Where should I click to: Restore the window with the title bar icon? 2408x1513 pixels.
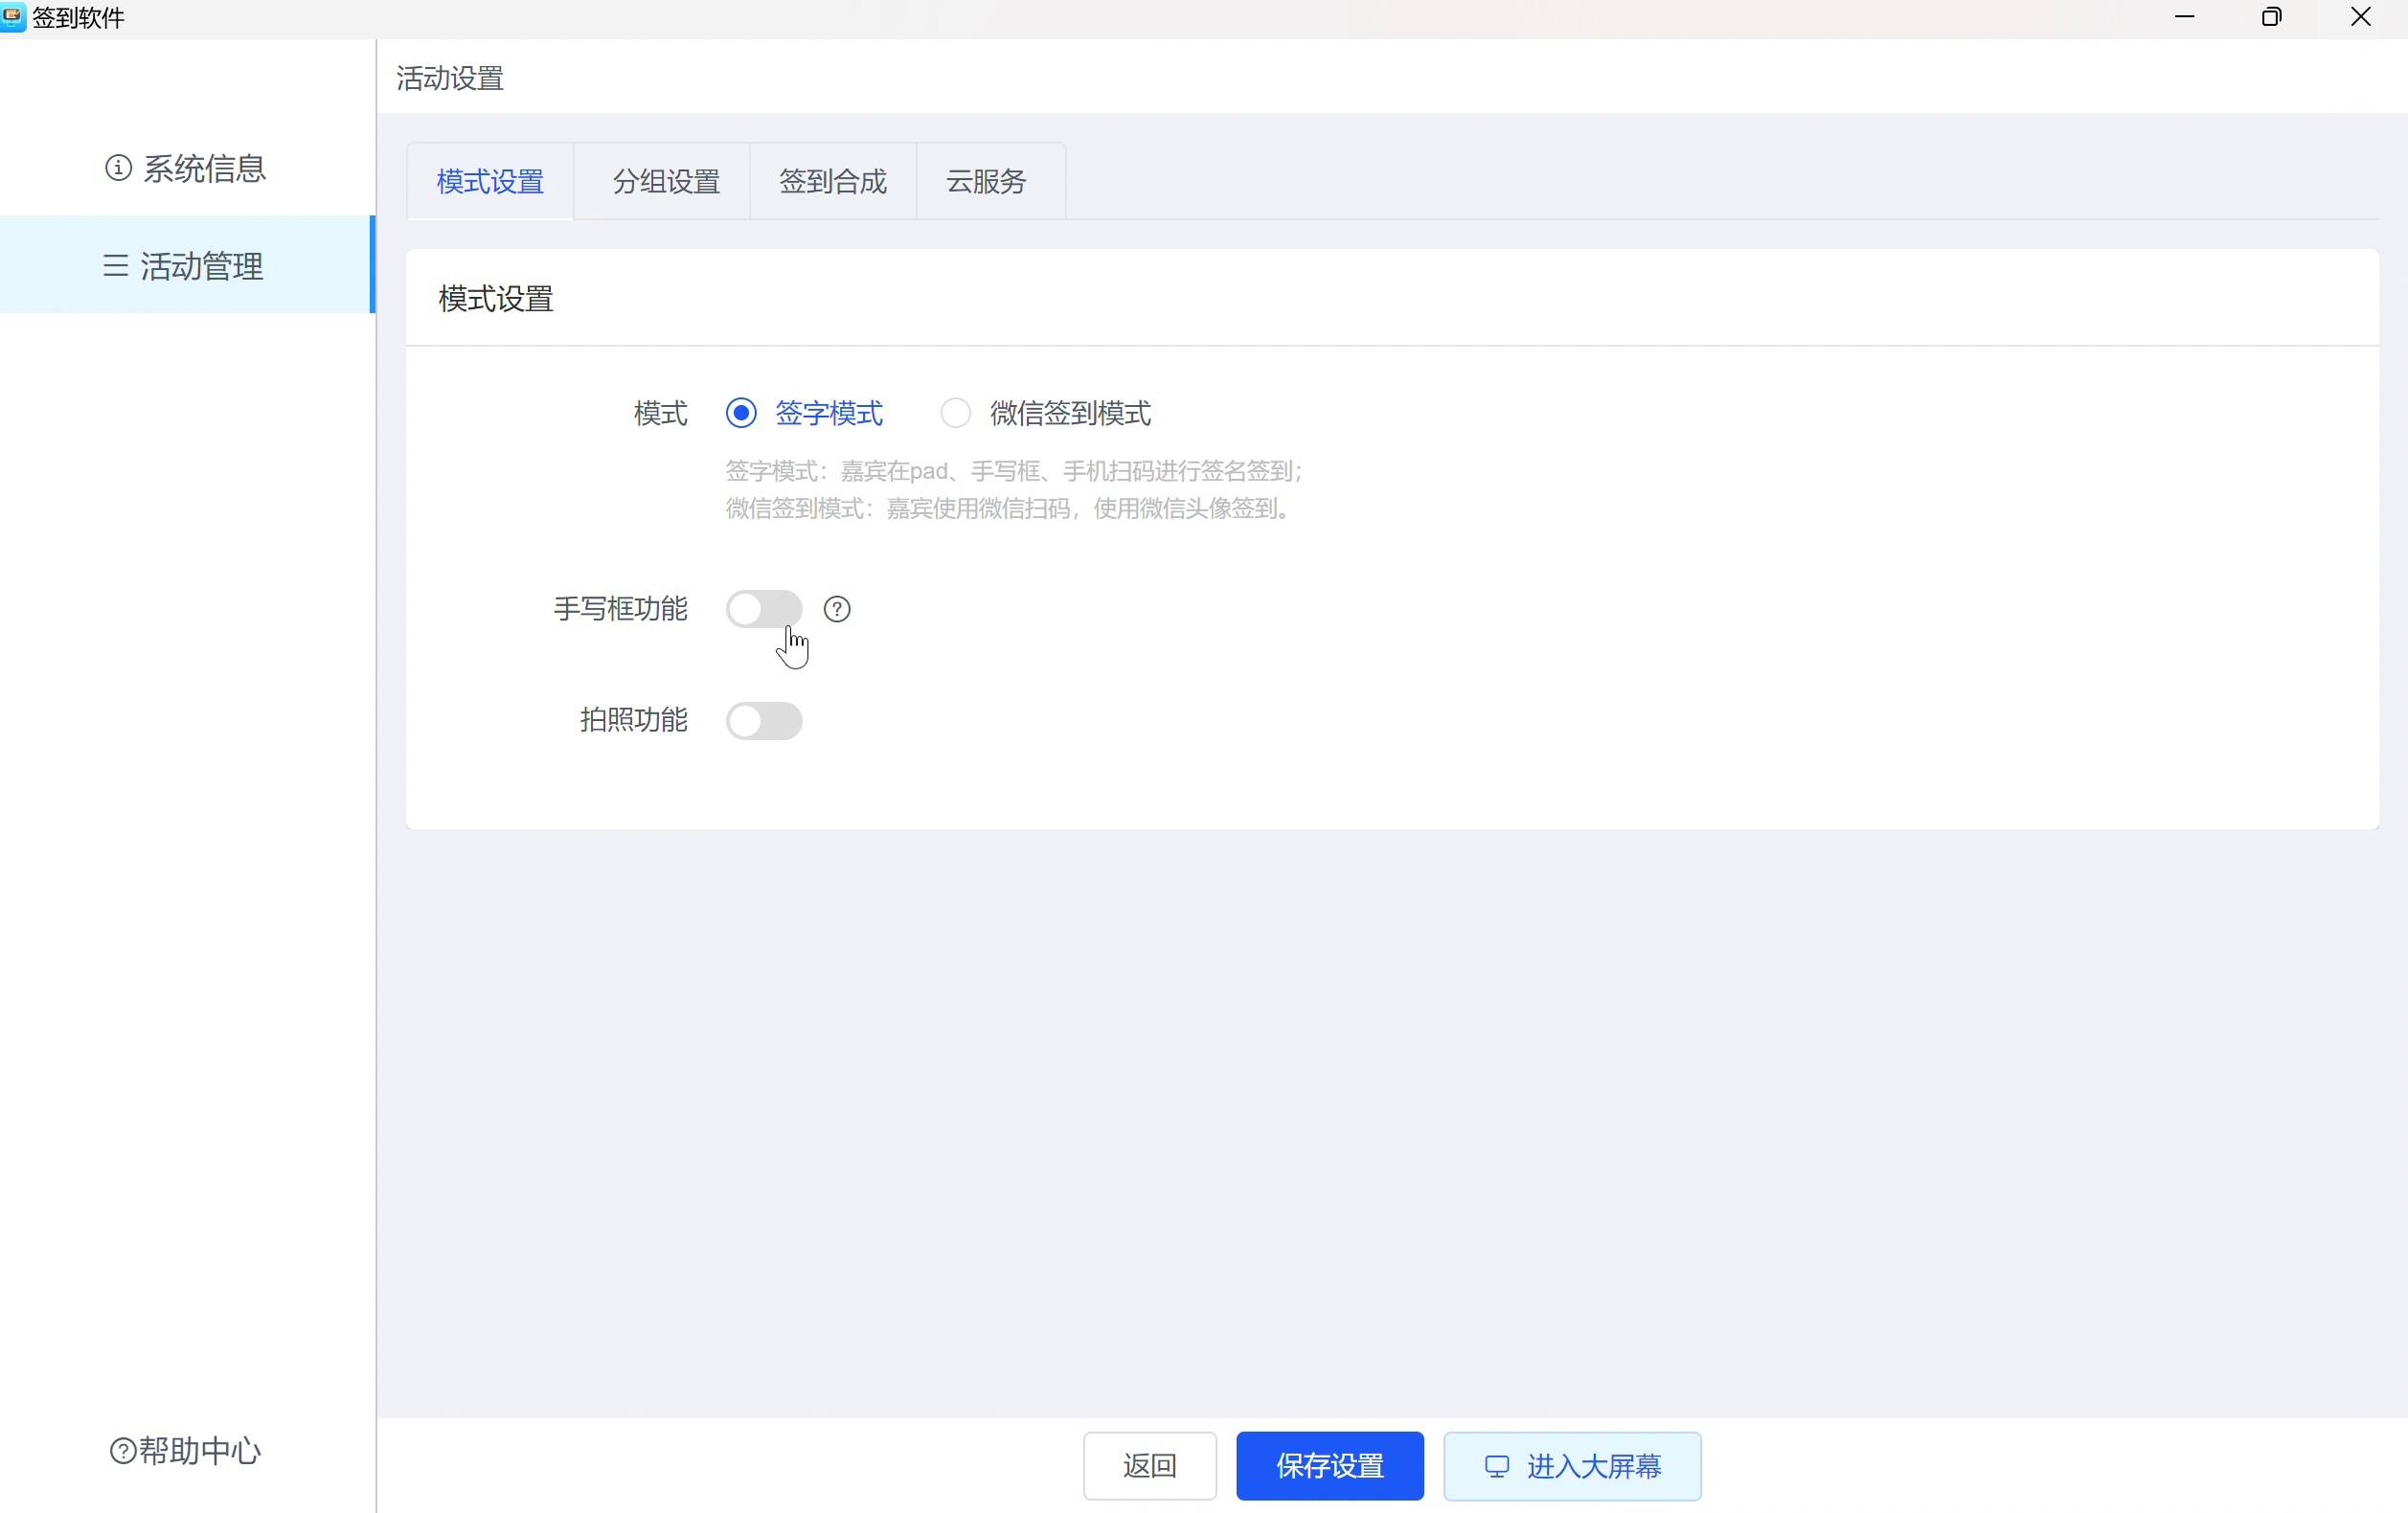point(2271,17)
